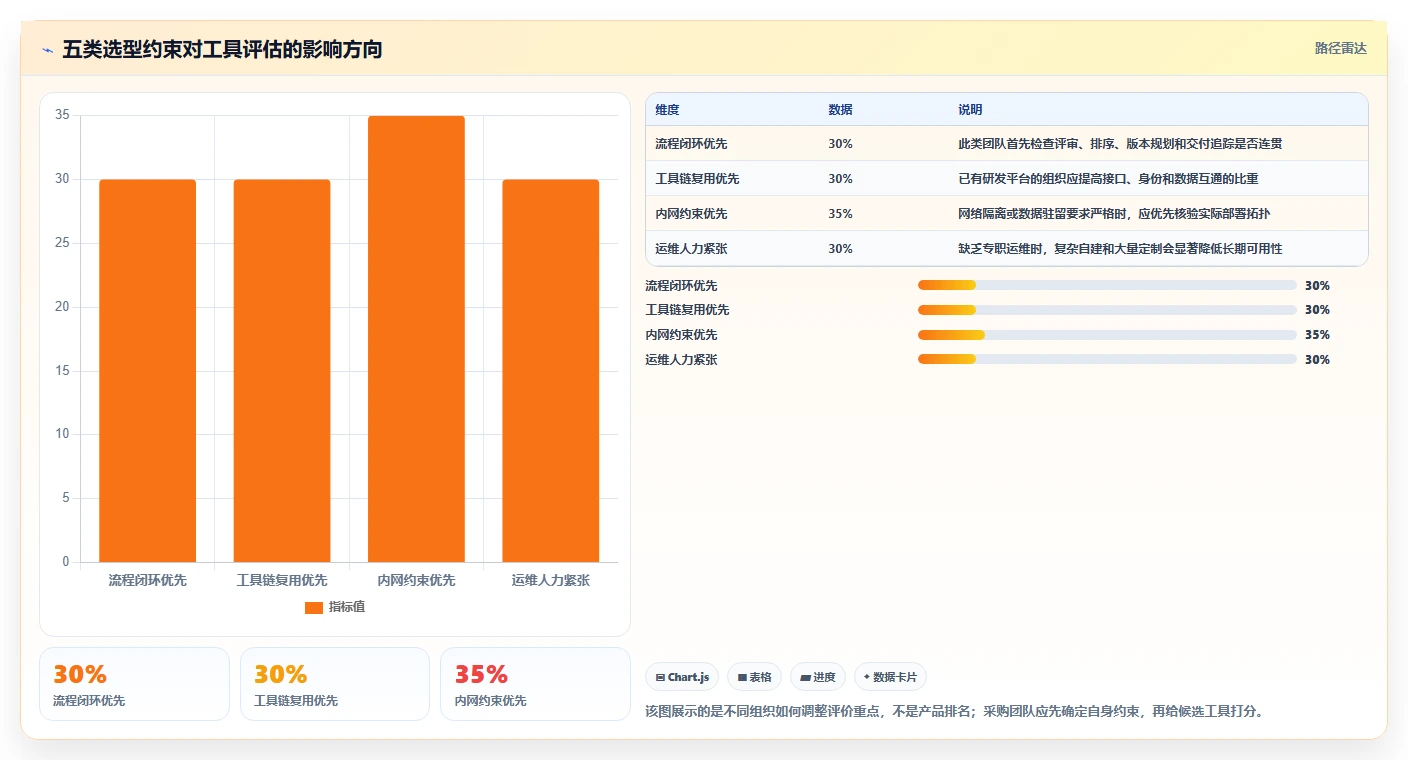1408x760 pixels.
Task: Click the Chart.js tag chip
Action: 682,677
